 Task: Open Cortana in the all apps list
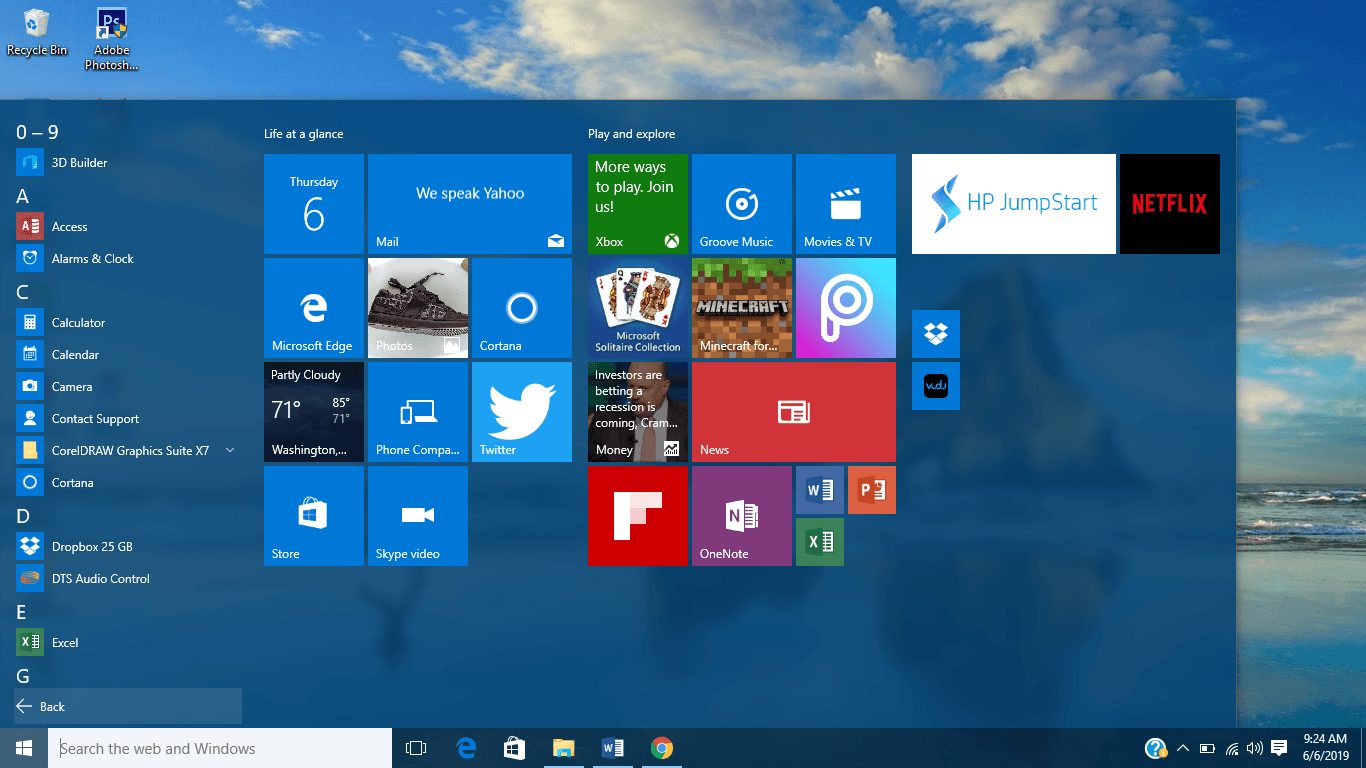coord(128,482)
